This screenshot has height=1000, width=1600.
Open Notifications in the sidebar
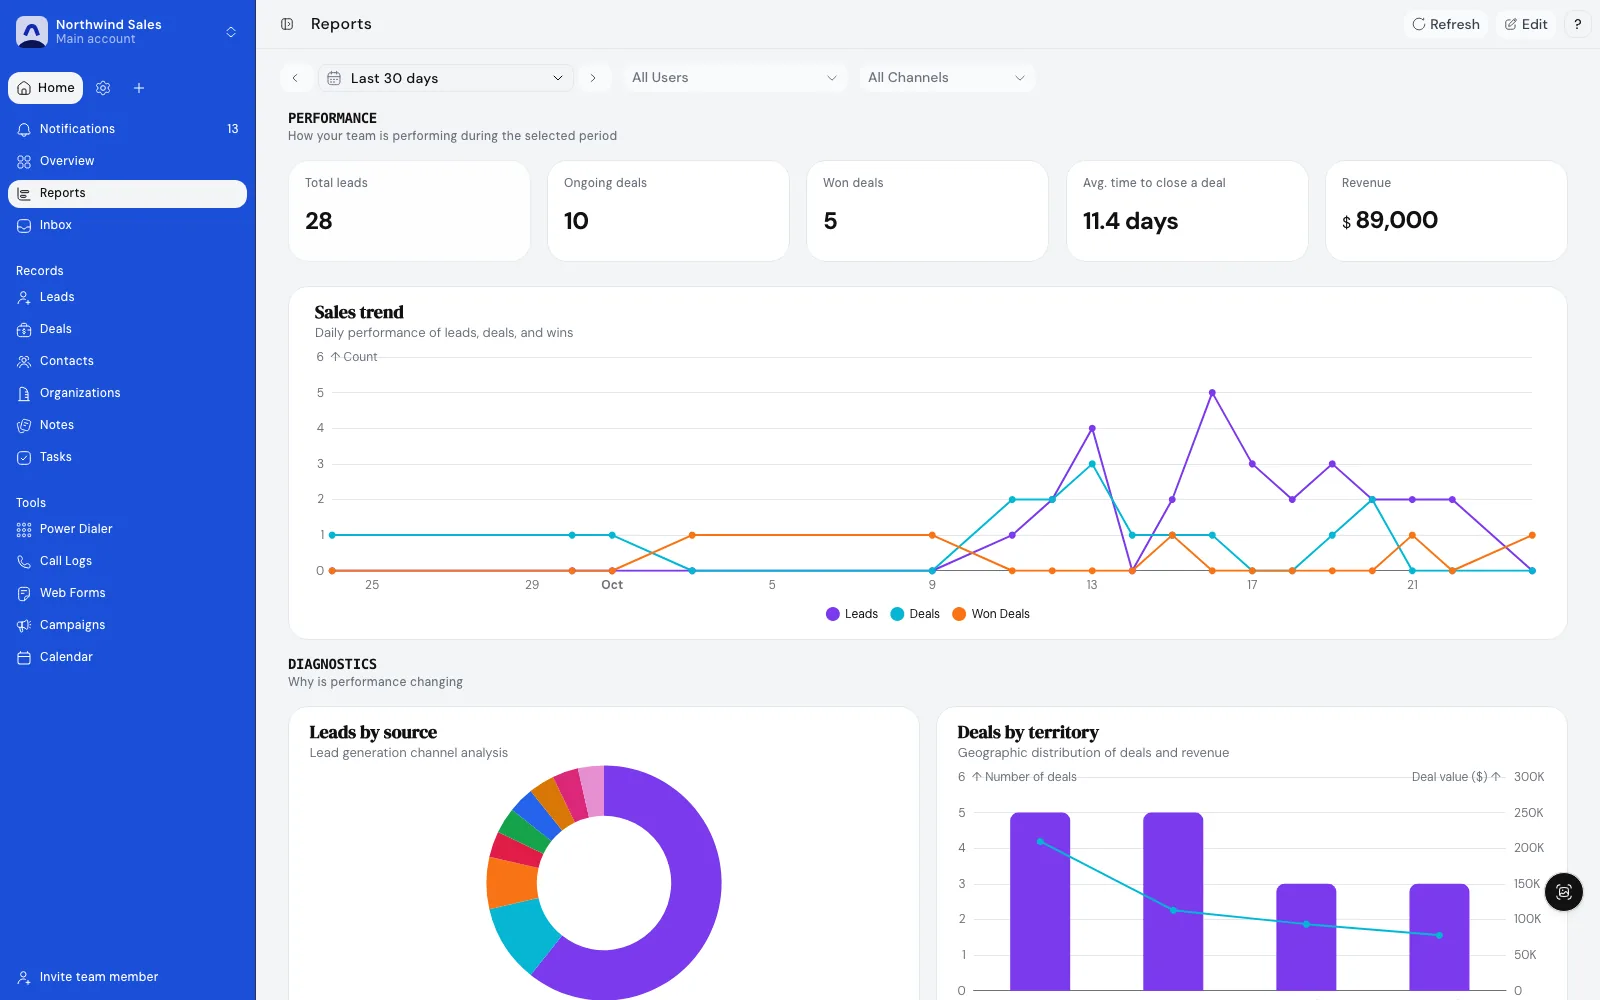point(127,129)
